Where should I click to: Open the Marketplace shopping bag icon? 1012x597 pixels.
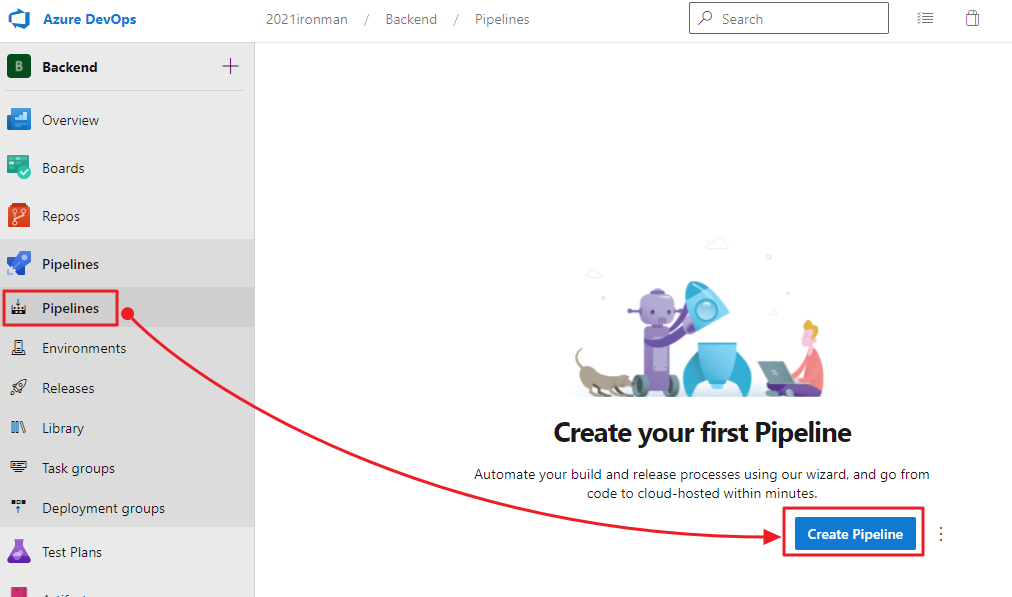pyautogui.click(x=973, y=18)
